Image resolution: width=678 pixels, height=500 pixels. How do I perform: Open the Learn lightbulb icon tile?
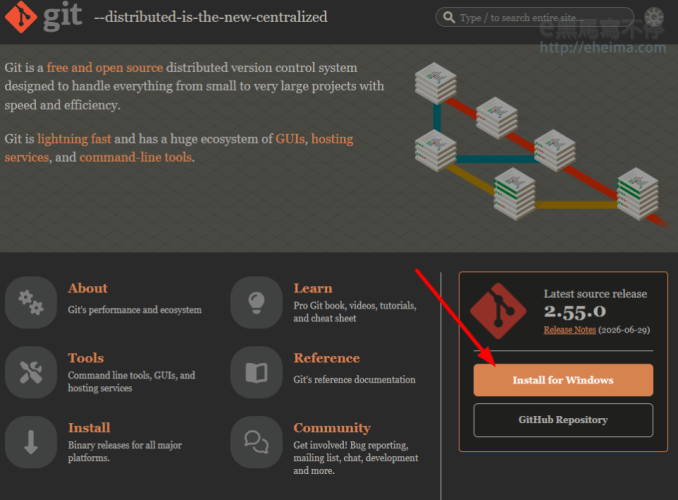click(256, 302)
